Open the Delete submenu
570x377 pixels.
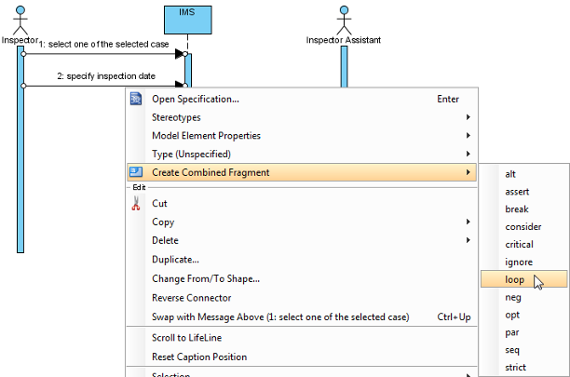tap(302, 240)
